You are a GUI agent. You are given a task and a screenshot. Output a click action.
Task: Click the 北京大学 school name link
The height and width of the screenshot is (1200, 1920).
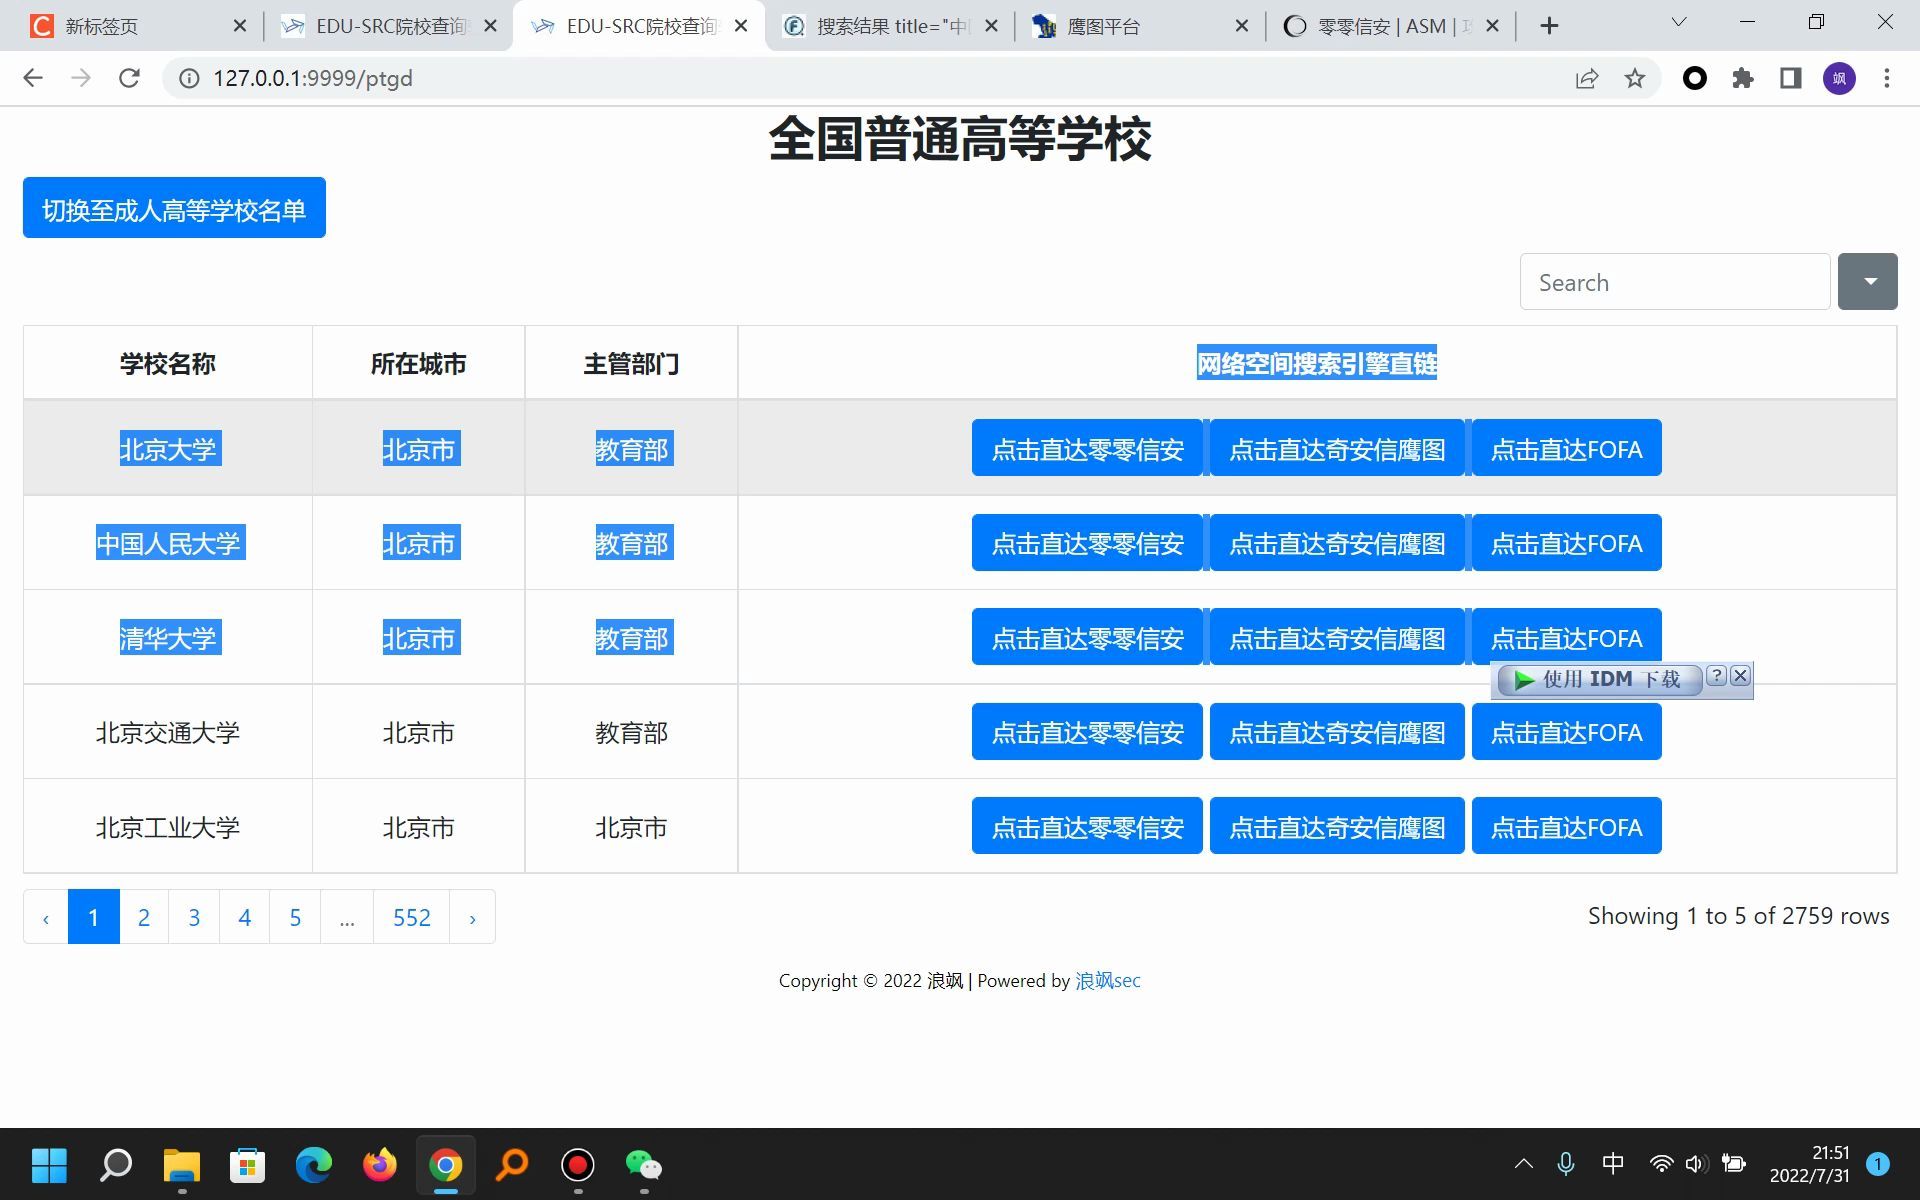coord(169,449)
